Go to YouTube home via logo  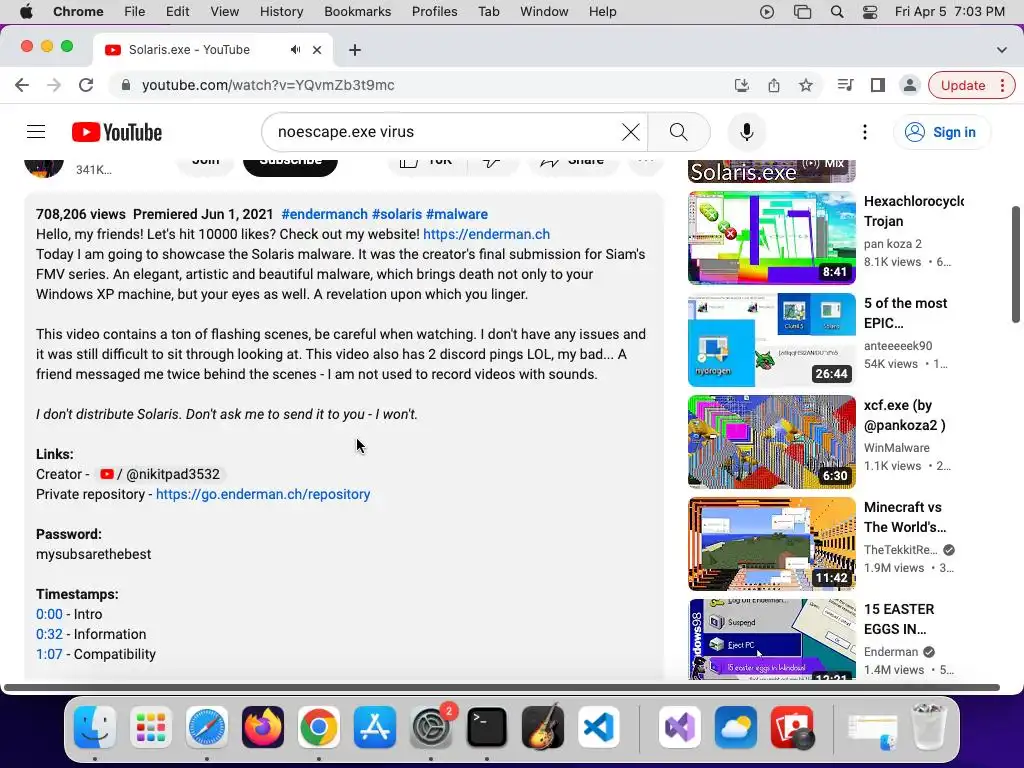click(117, 132)
